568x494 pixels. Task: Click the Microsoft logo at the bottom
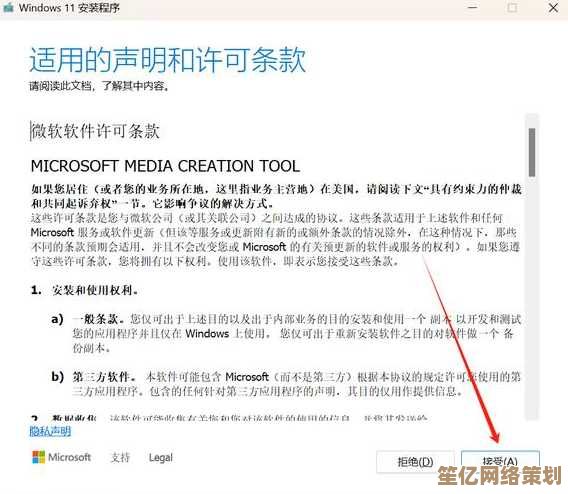pyautogui.click(x=61, y=457)
